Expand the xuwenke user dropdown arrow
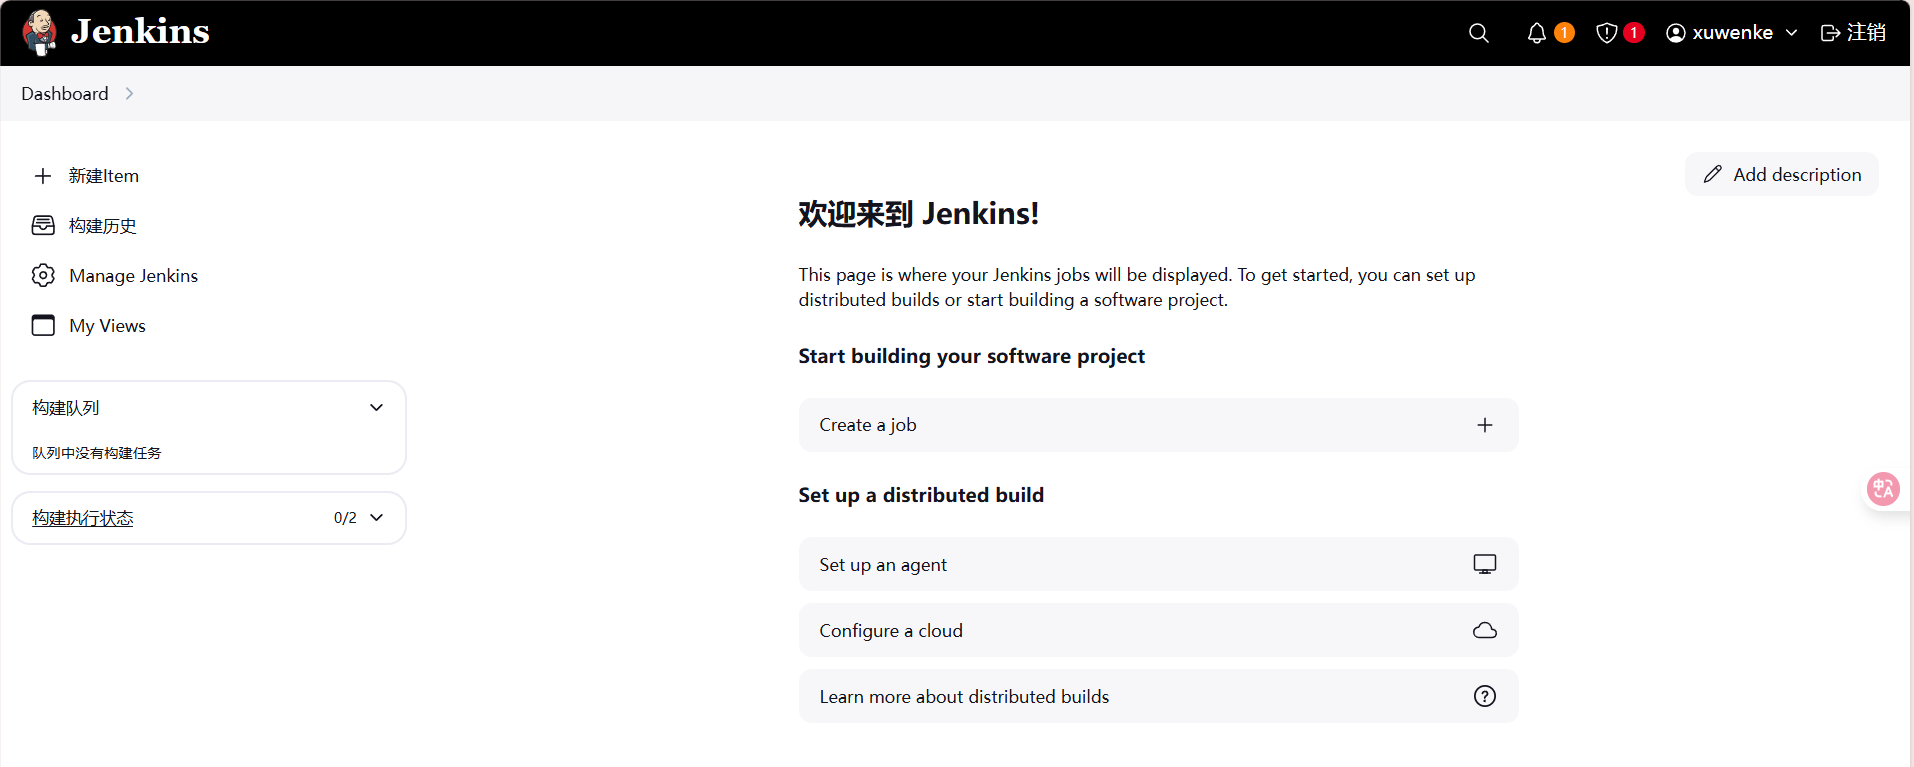The height and width of the screenshot is (767, 1914). tap(1791, 33)
